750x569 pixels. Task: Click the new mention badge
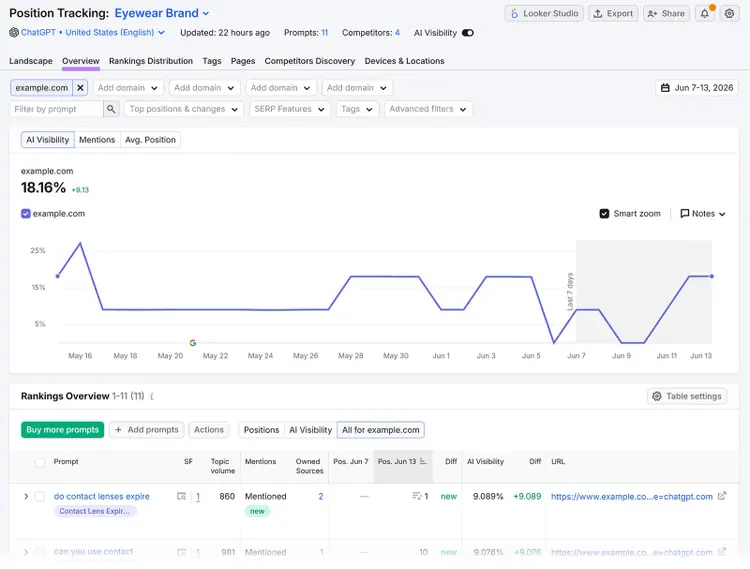(x=257, y=512)
